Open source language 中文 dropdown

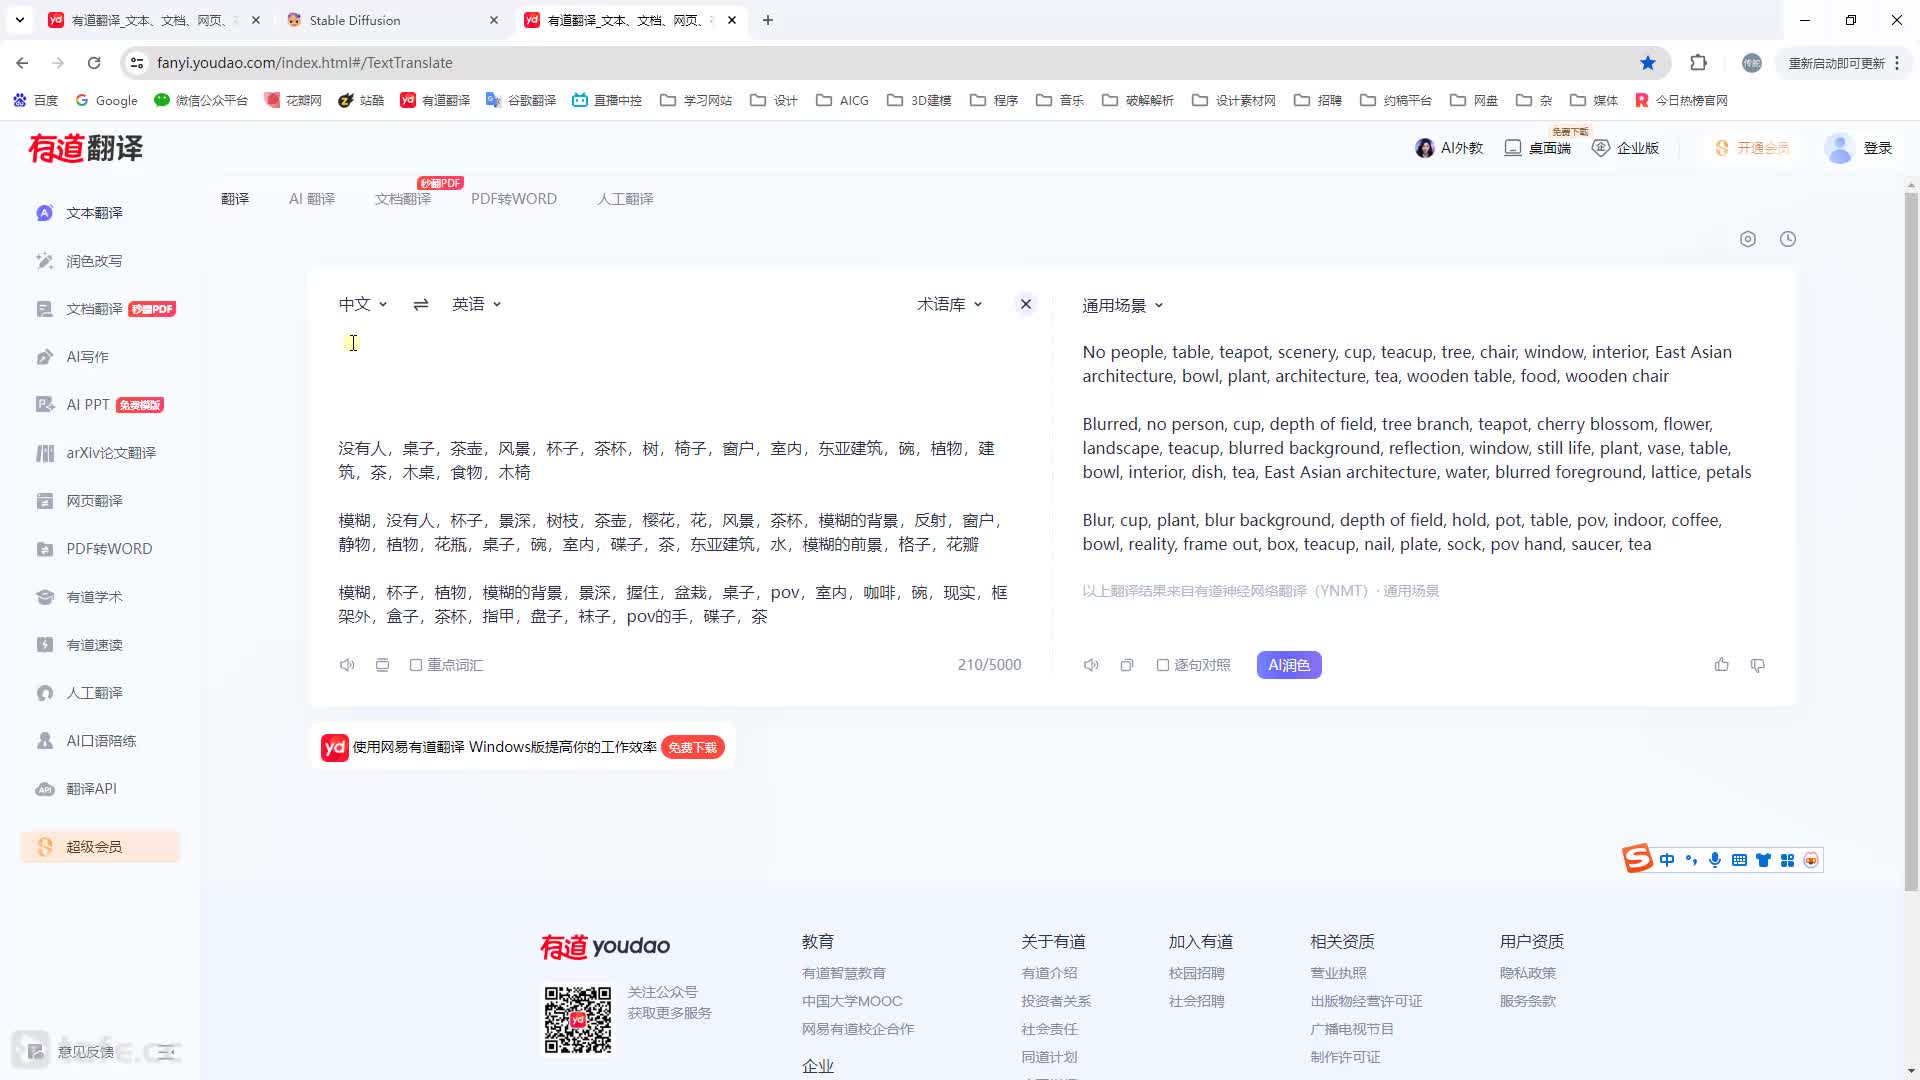[x=363, y=304]
